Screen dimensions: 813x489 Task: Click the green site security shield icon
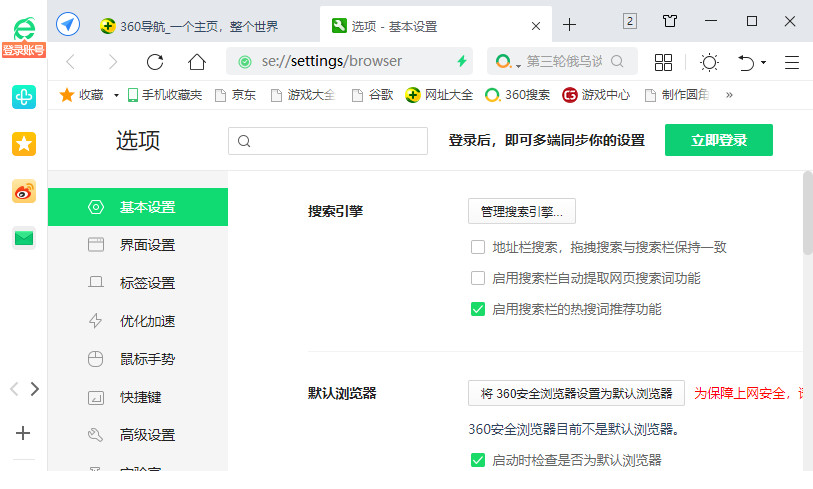[x=245, y=62]
